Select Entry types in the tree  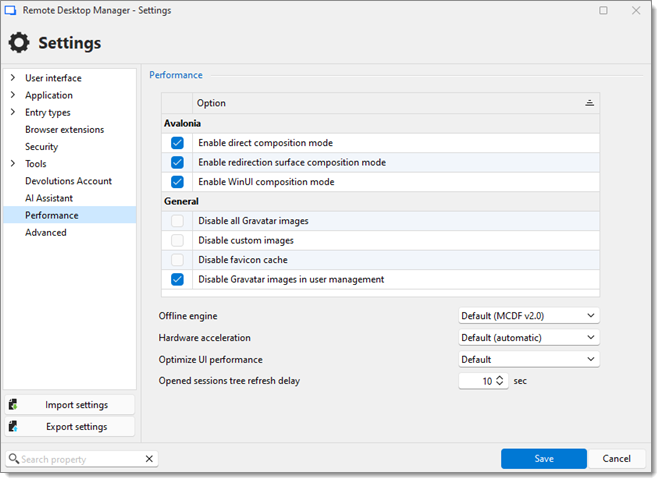48,113
